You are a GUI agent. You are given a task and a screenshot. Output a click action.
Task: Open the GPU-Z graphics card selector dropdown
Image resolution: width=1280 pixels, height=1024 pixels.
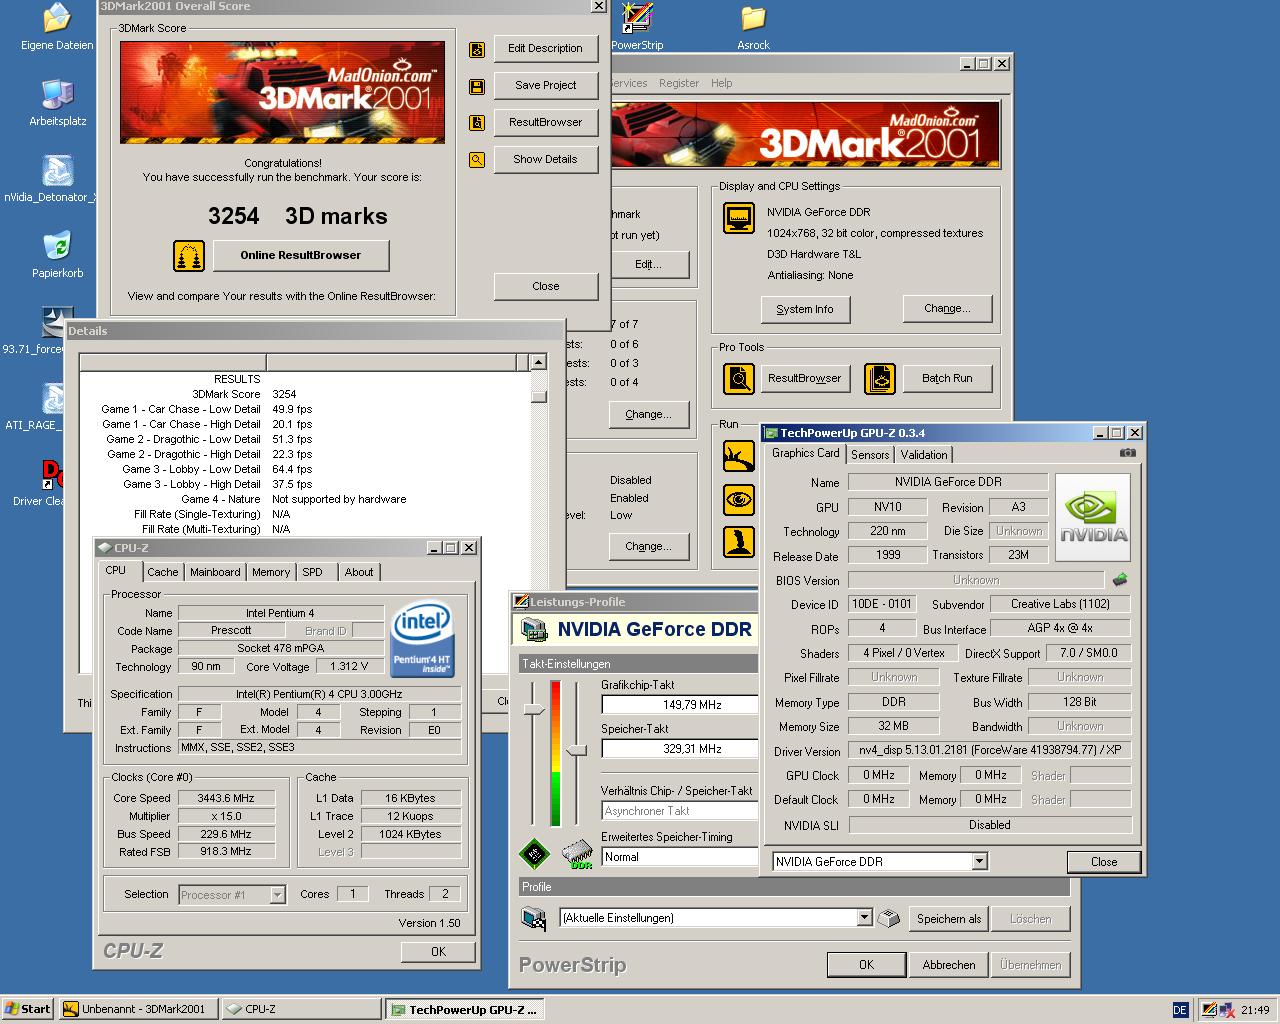[979, 861]
